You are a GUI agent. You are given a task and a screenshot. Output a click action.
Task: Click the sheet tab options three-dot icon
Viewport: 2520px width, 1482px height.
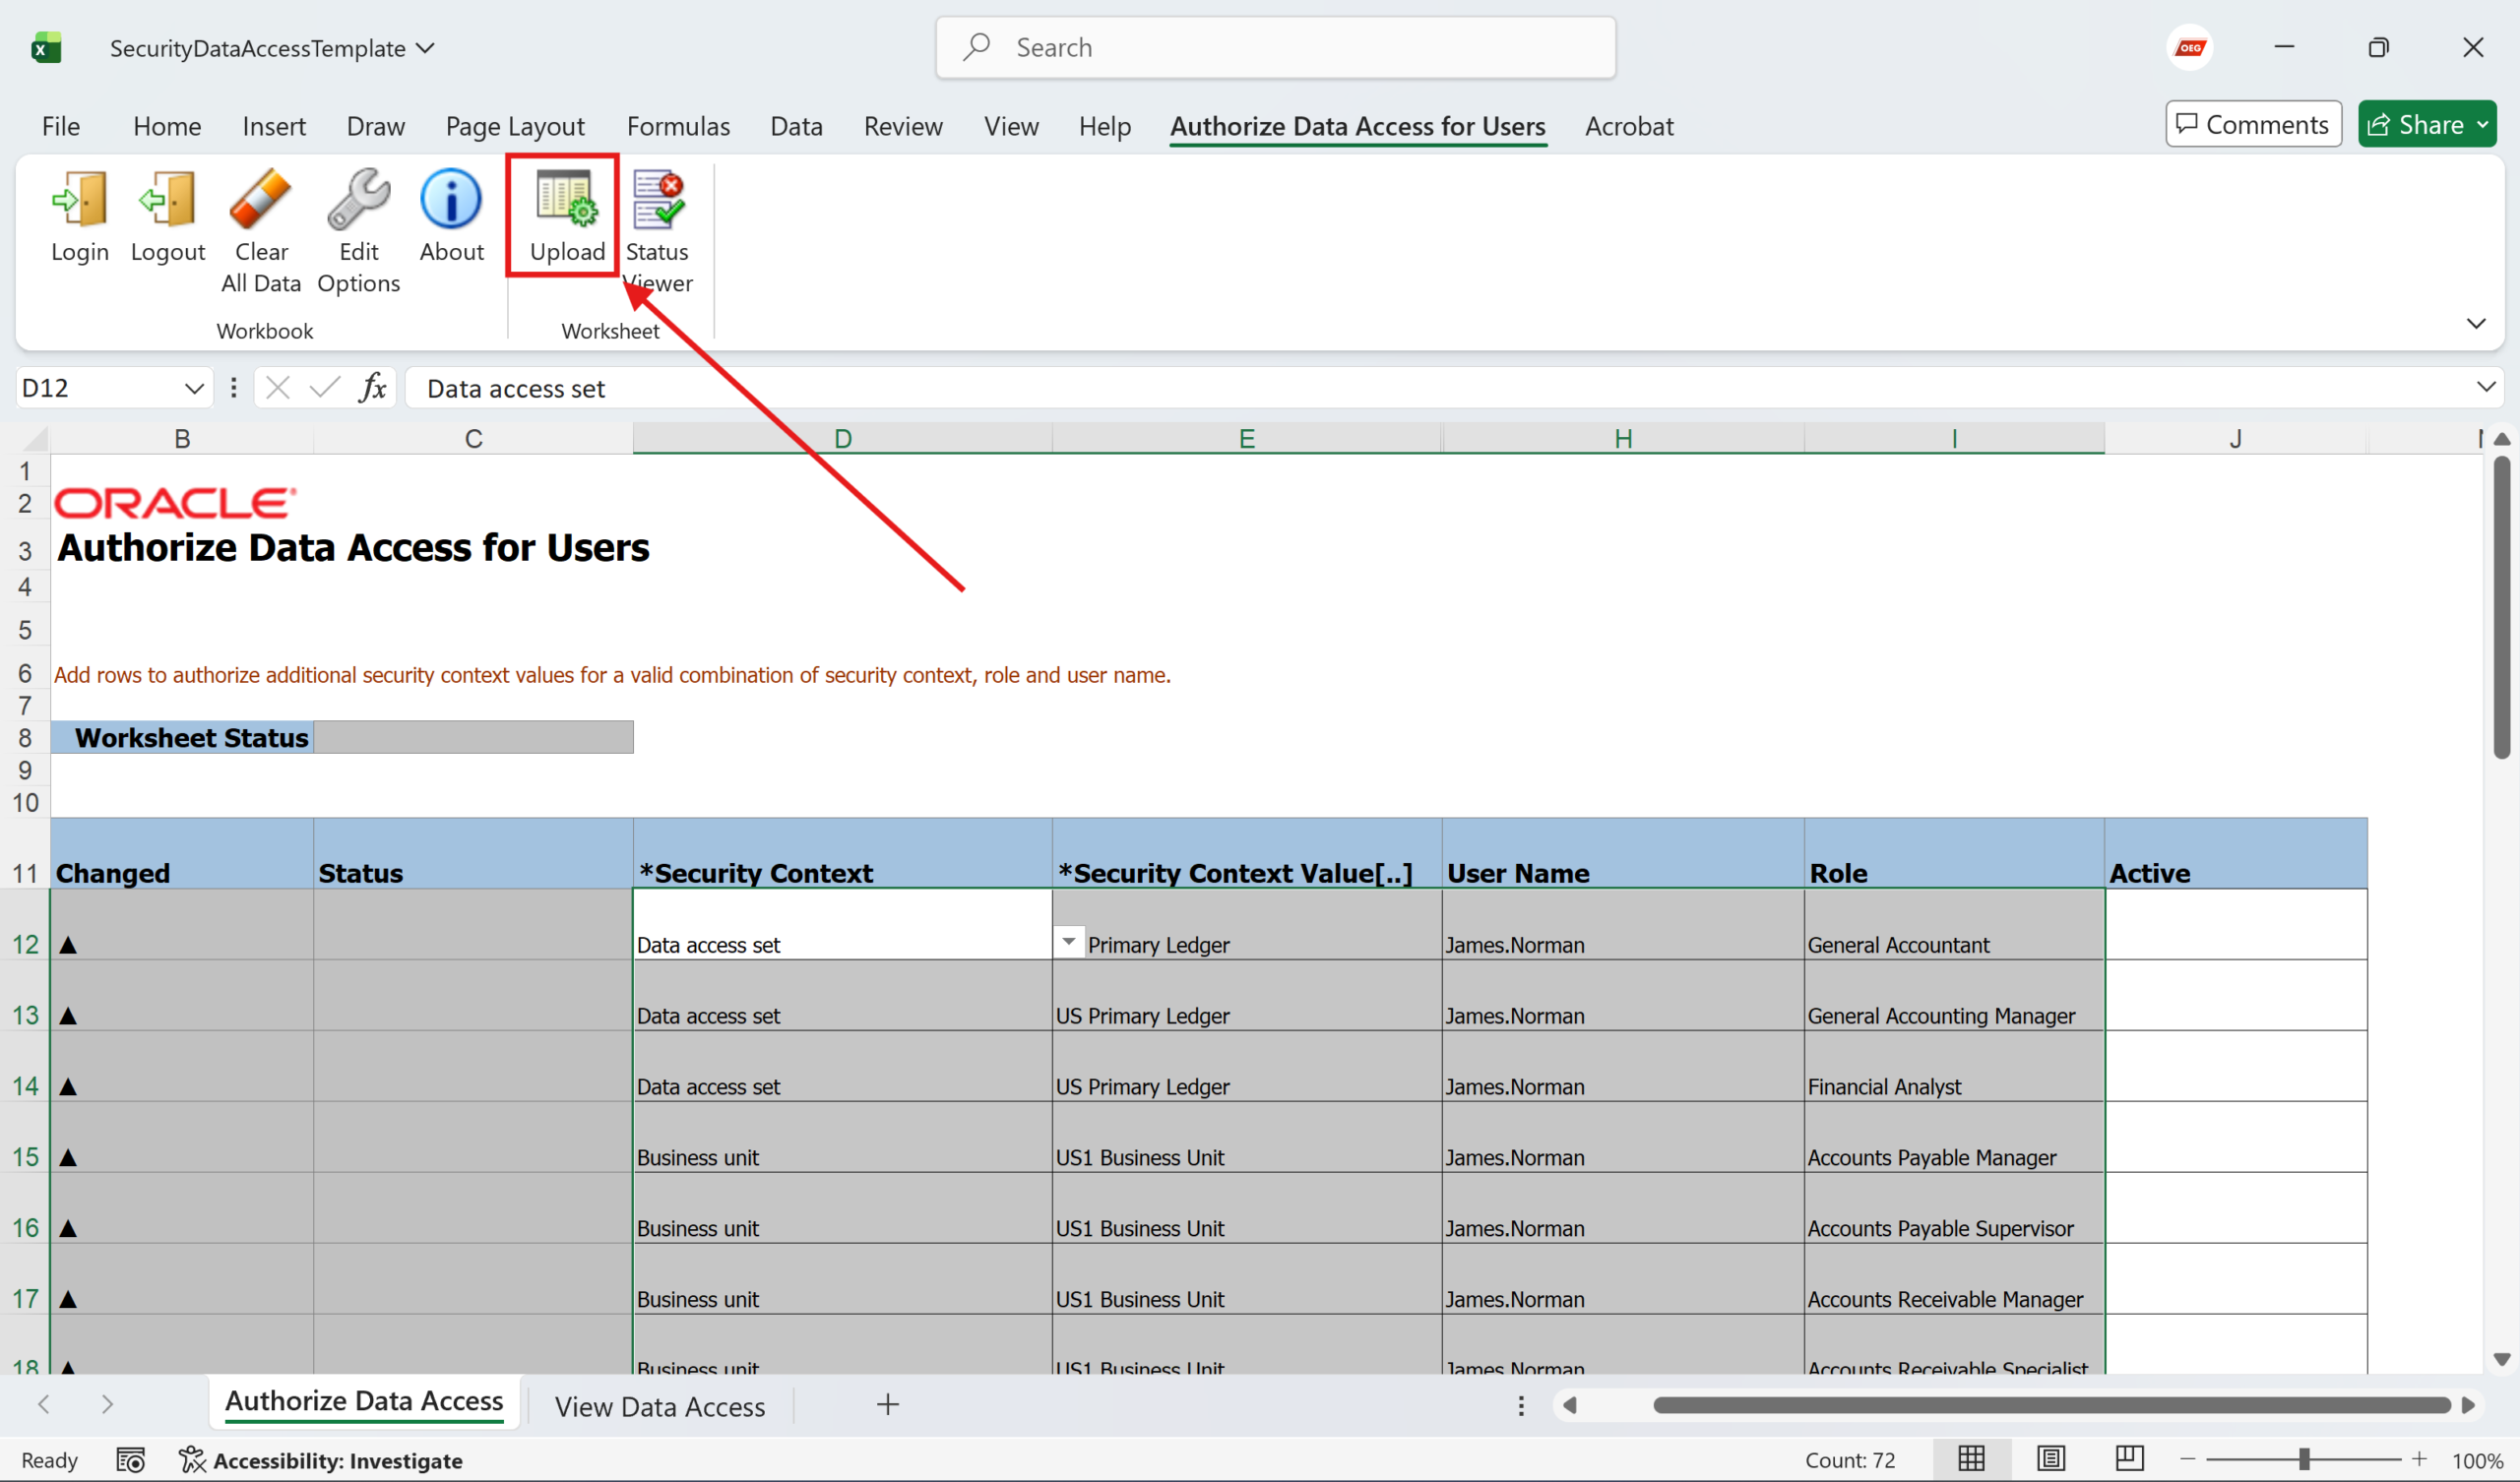[1521, 1405]
